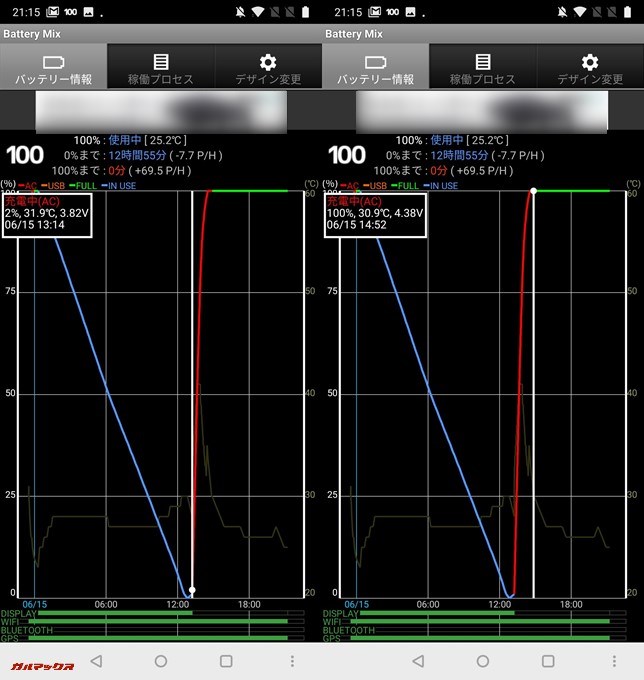Click the process list icon in right screenshot
The image size is (644, 680).
coord(483,61)
